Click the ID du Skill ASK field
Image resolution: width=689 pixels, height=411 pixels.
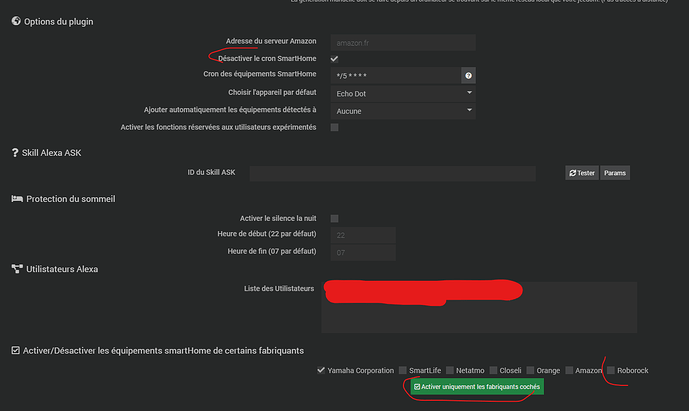pyautogui.click(x=392, y=173)
